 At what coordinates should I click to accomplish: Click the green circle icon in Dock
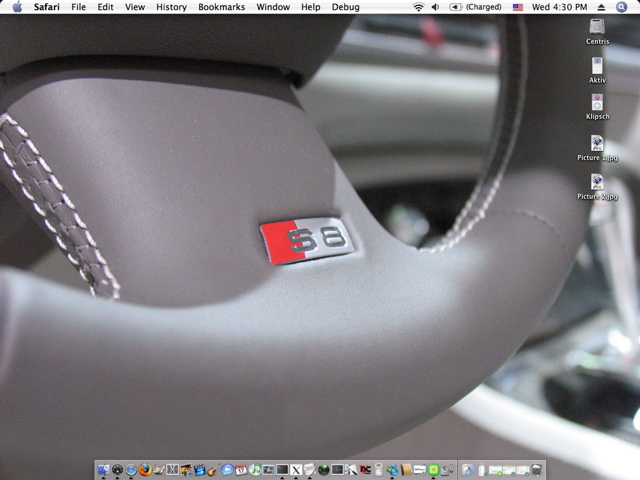point(433,470)
